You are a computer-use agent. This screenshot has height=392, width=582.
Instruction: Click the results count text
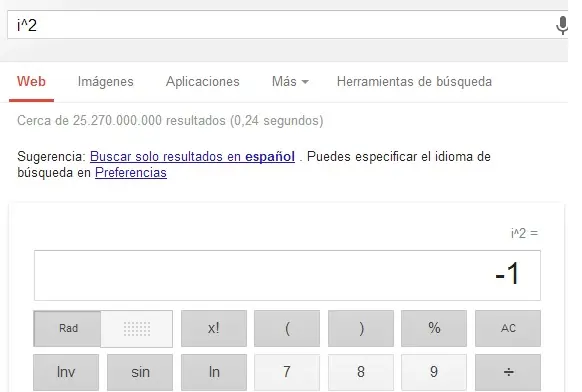170,121
